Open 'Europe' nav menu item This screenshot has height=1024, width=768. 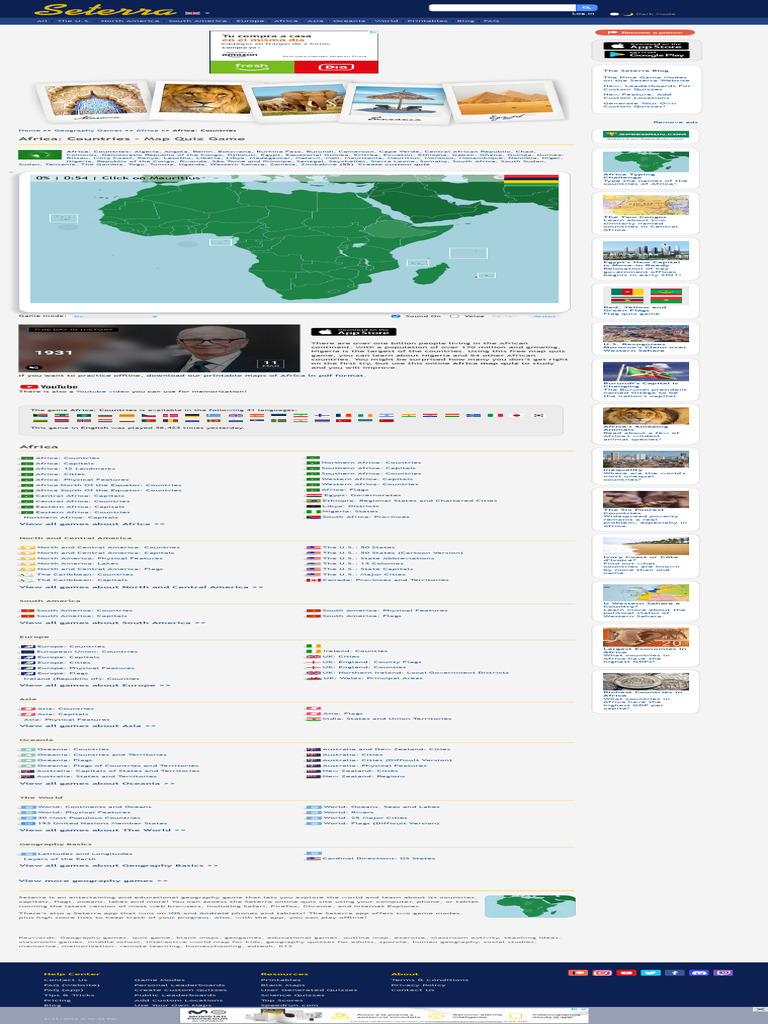(250, 21)
